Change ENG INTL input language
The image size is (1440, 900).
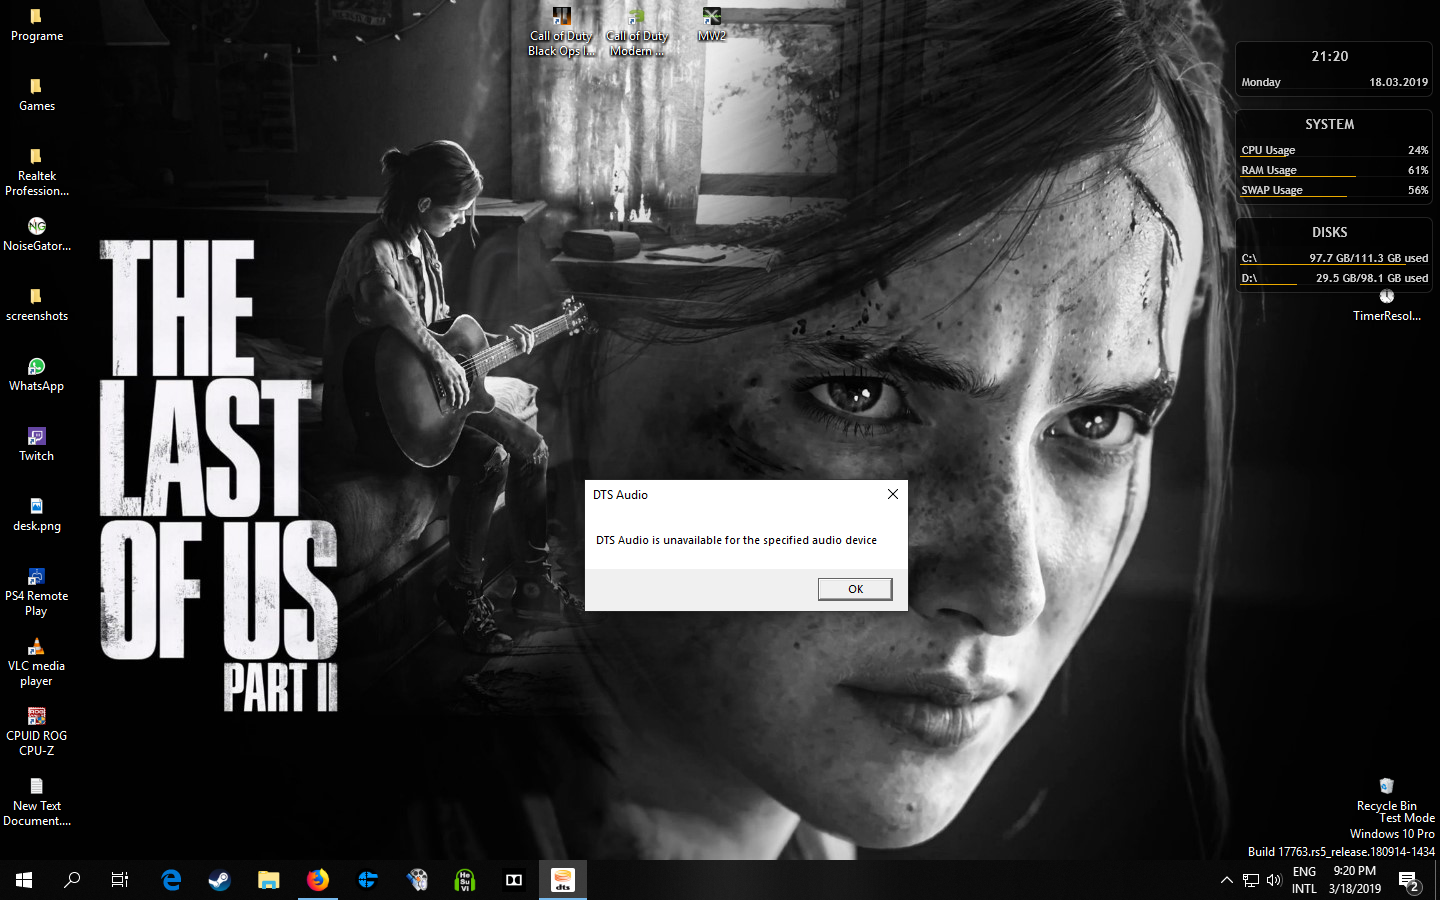coord(1304,880)
